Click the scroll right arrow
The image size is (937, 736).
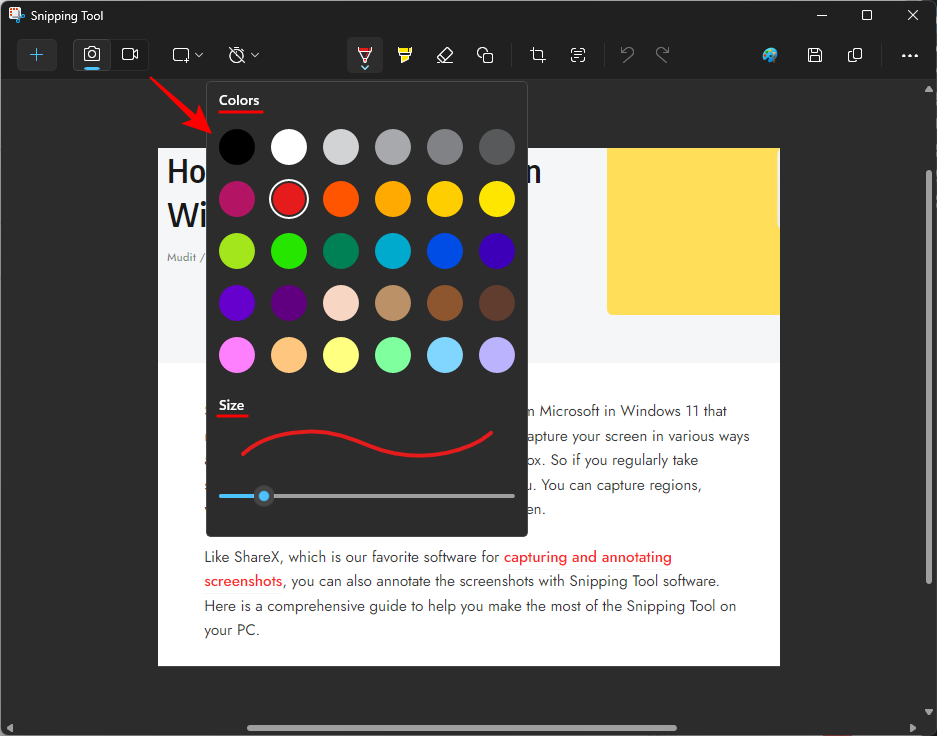[913, 728]
